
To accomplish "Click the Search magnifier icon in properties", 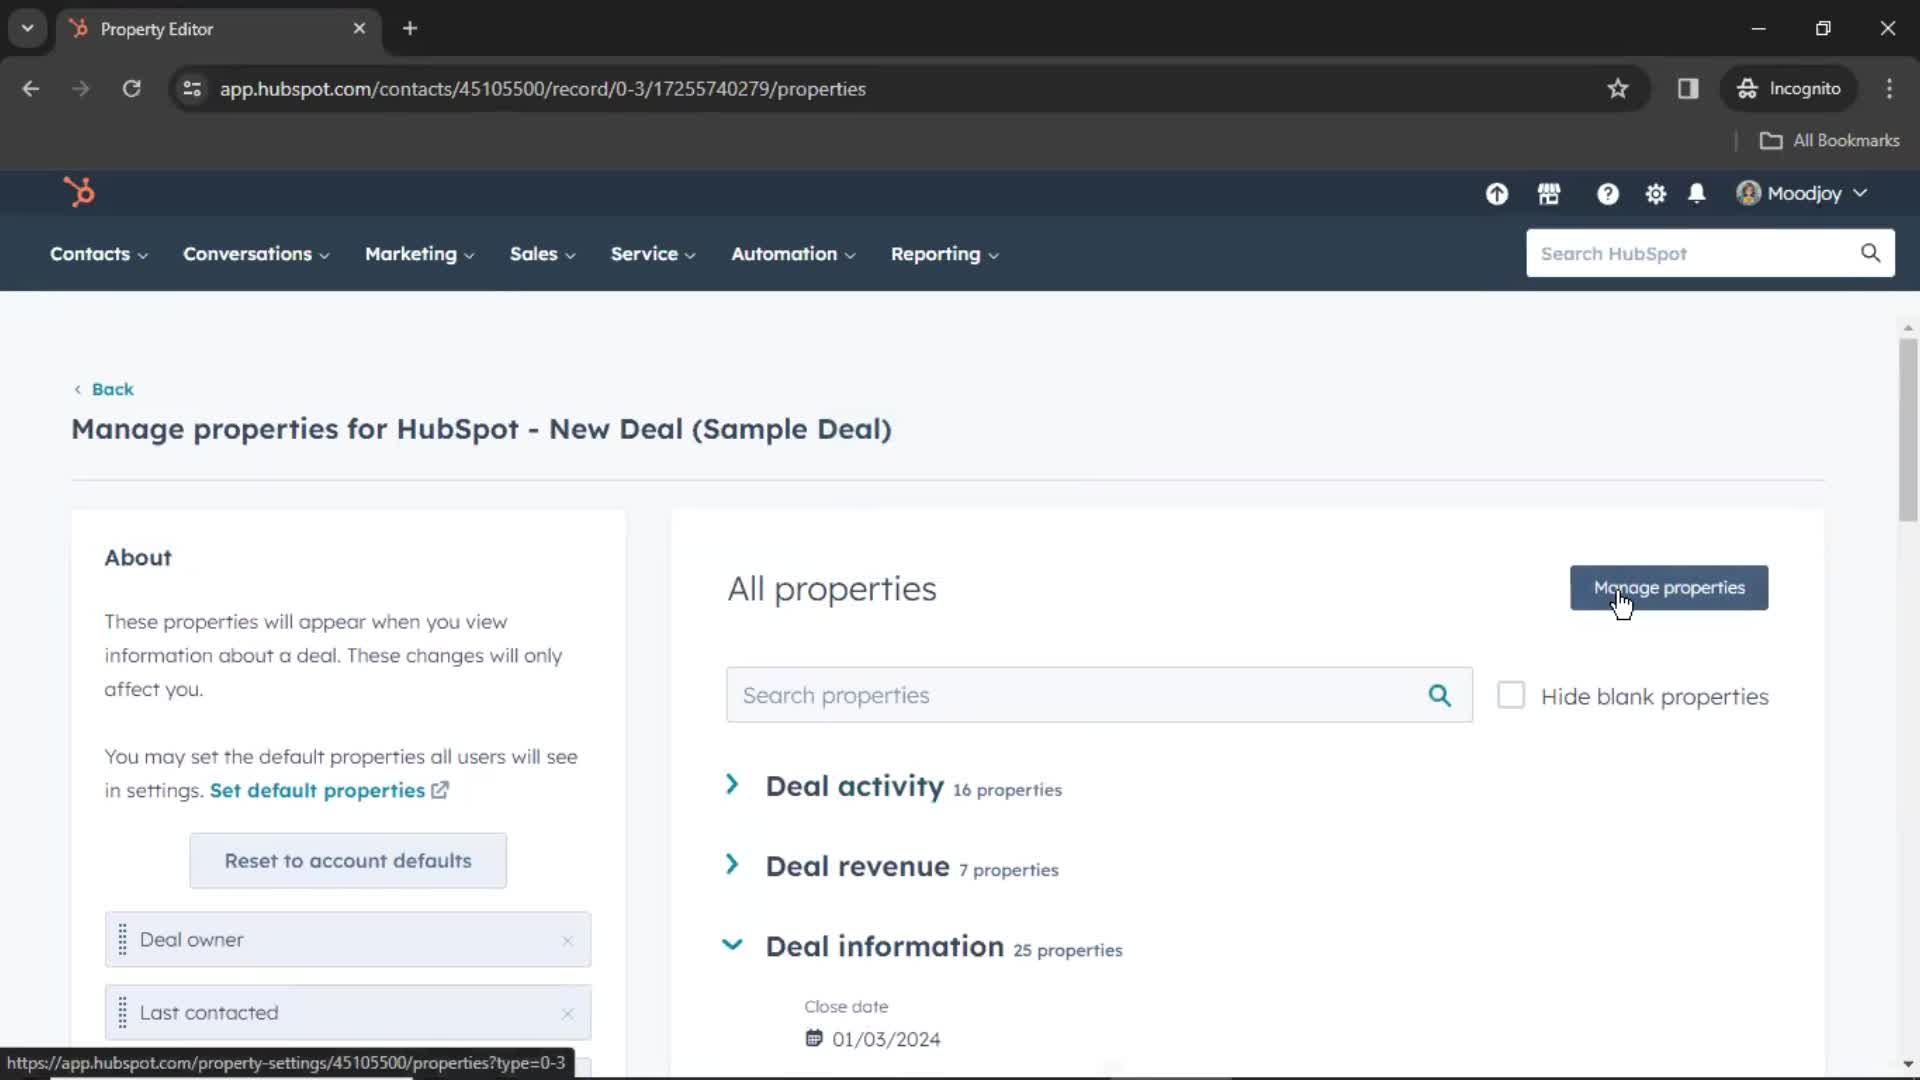I will click(1440, 695).
